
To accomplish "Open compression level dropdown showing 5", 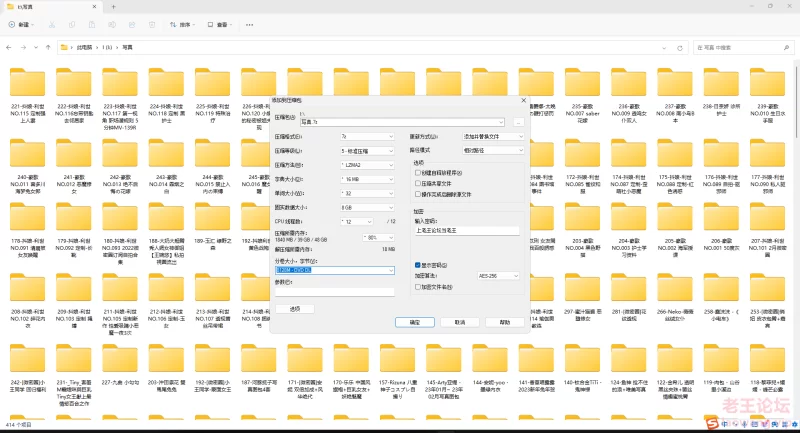I will click(367, 151).
